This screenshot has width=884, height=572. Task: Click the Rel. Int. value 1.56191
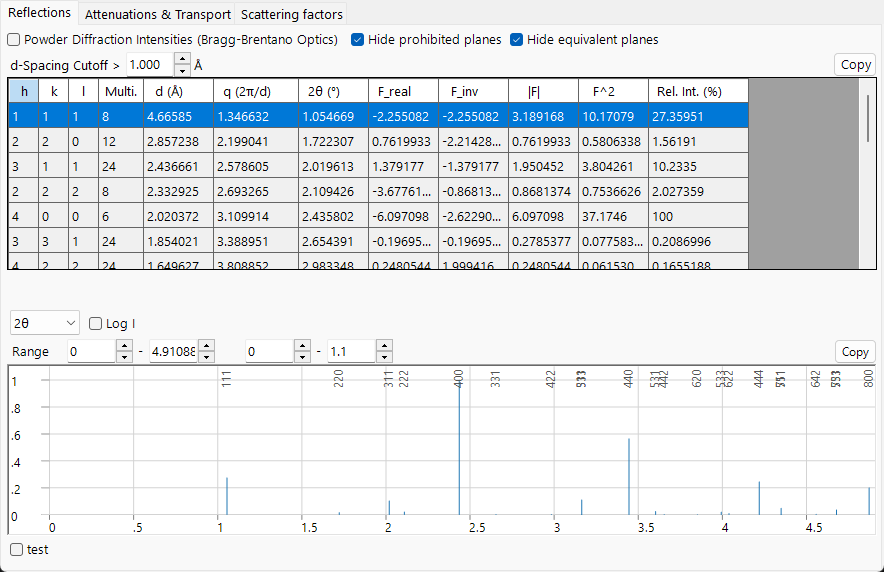click(x=698, y=141)
